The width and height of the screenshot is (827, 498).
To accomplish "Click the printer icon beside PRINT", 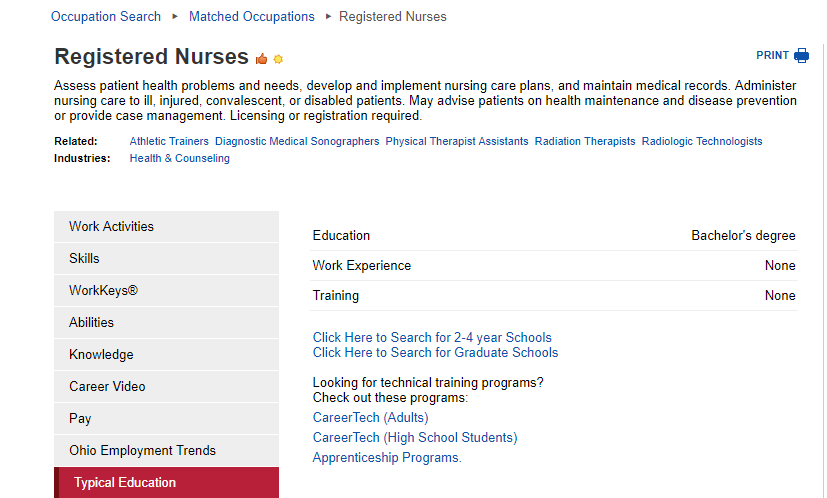I will tap(801, 55).
